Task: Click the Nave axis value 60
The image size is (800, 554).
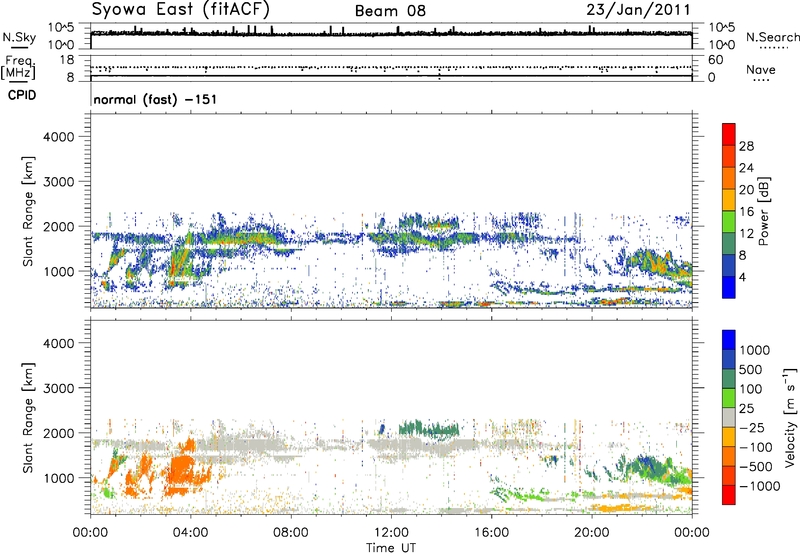Action: click(x=715, y=60)
